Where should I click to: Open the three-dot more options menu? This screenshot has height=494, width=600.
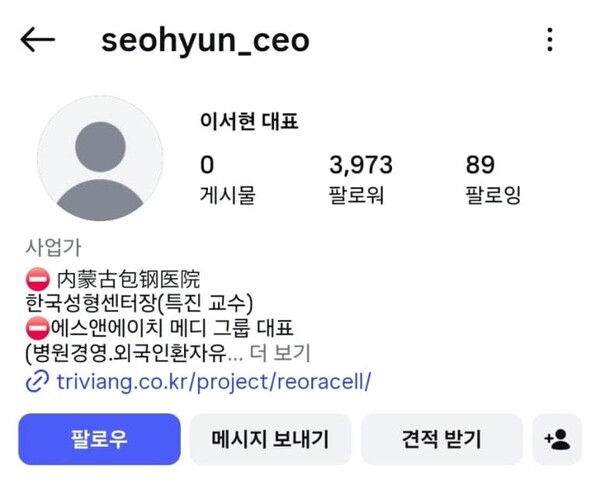click(x=549, y=40)
